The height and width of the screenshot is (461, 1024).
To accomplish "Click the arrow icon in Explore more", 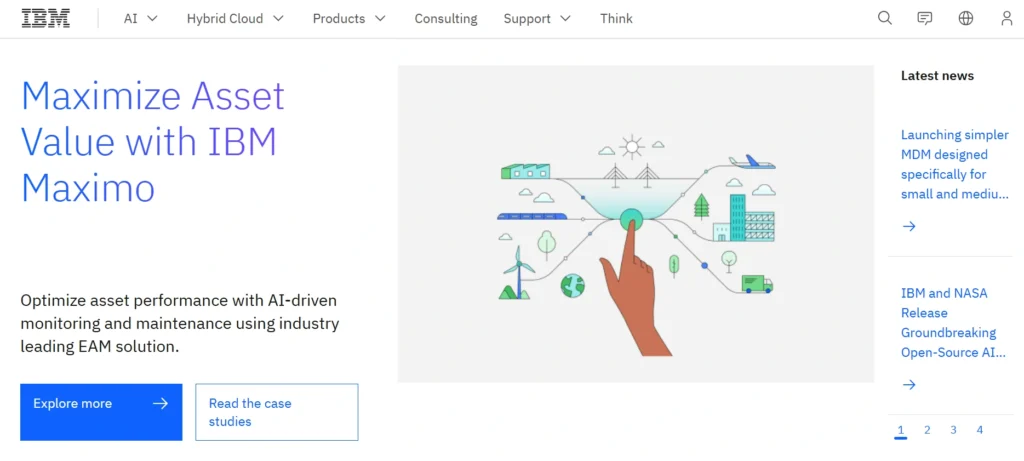I will [x=160, y=404].
